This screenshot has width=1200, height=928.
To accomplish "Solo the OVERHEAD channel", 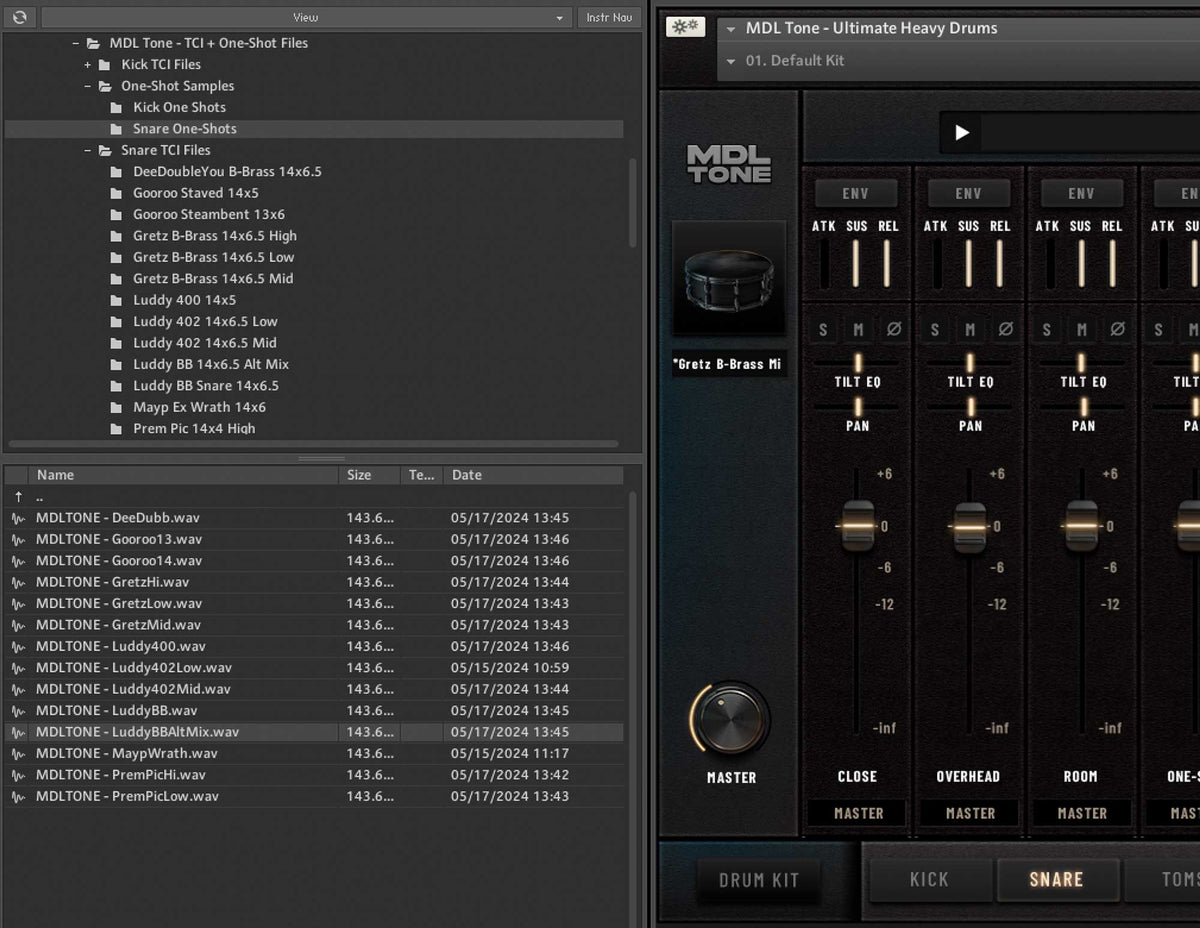I will (x=935, y=329).
